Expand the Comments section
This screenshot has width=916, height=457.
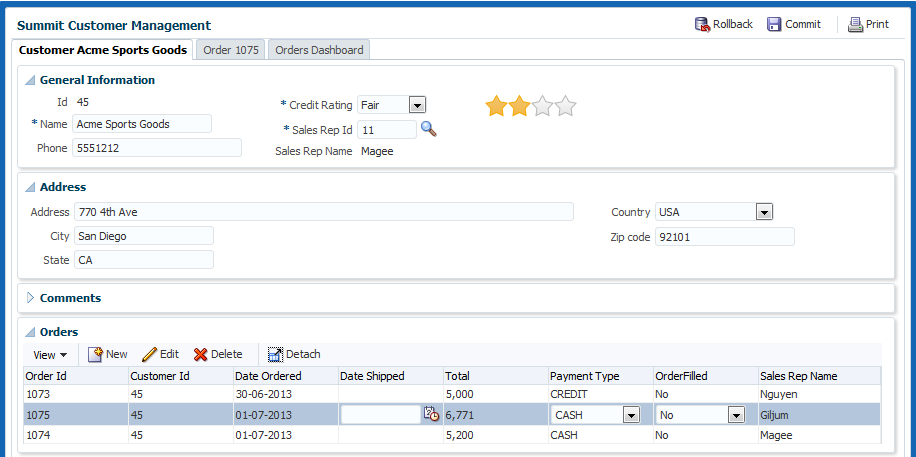pyautogui.click(x=31, y=298)
